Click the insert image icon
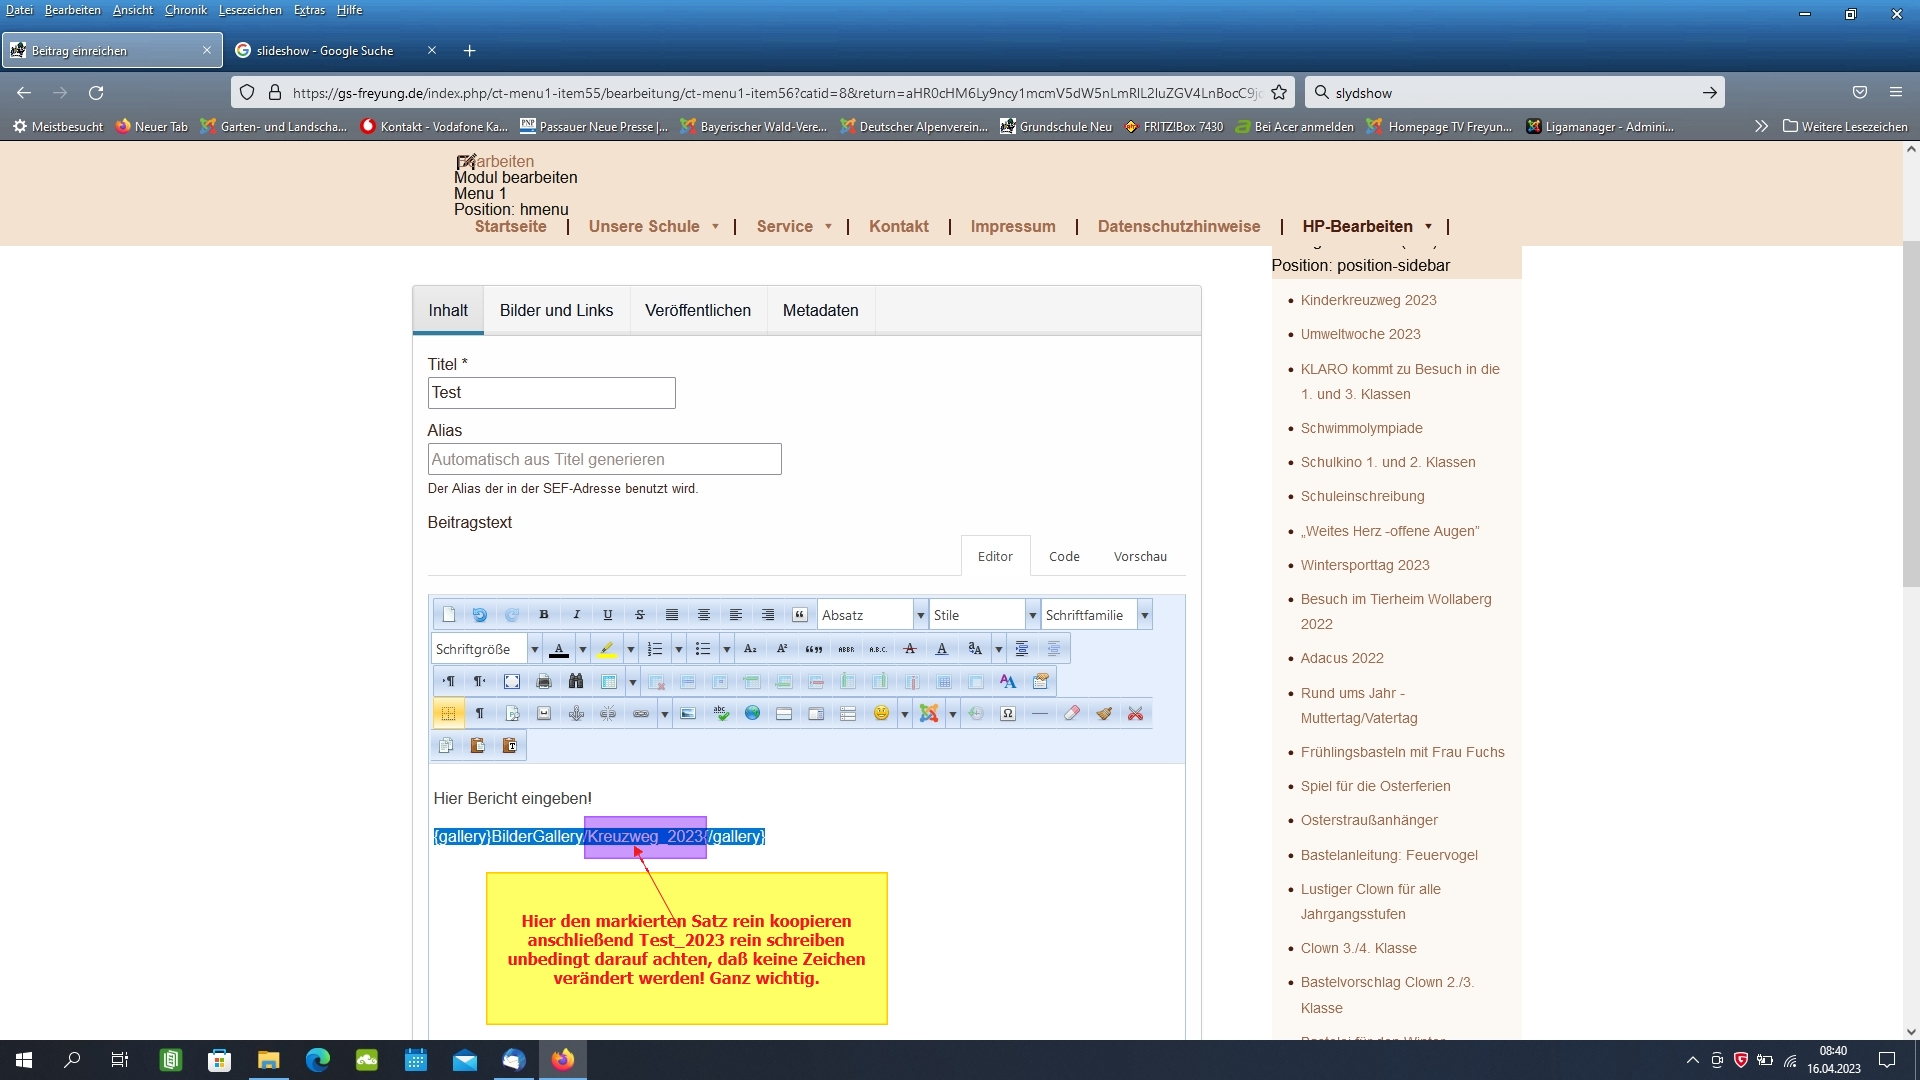The height and width of the screenshot is (1080, 1920). pos(688,714)
